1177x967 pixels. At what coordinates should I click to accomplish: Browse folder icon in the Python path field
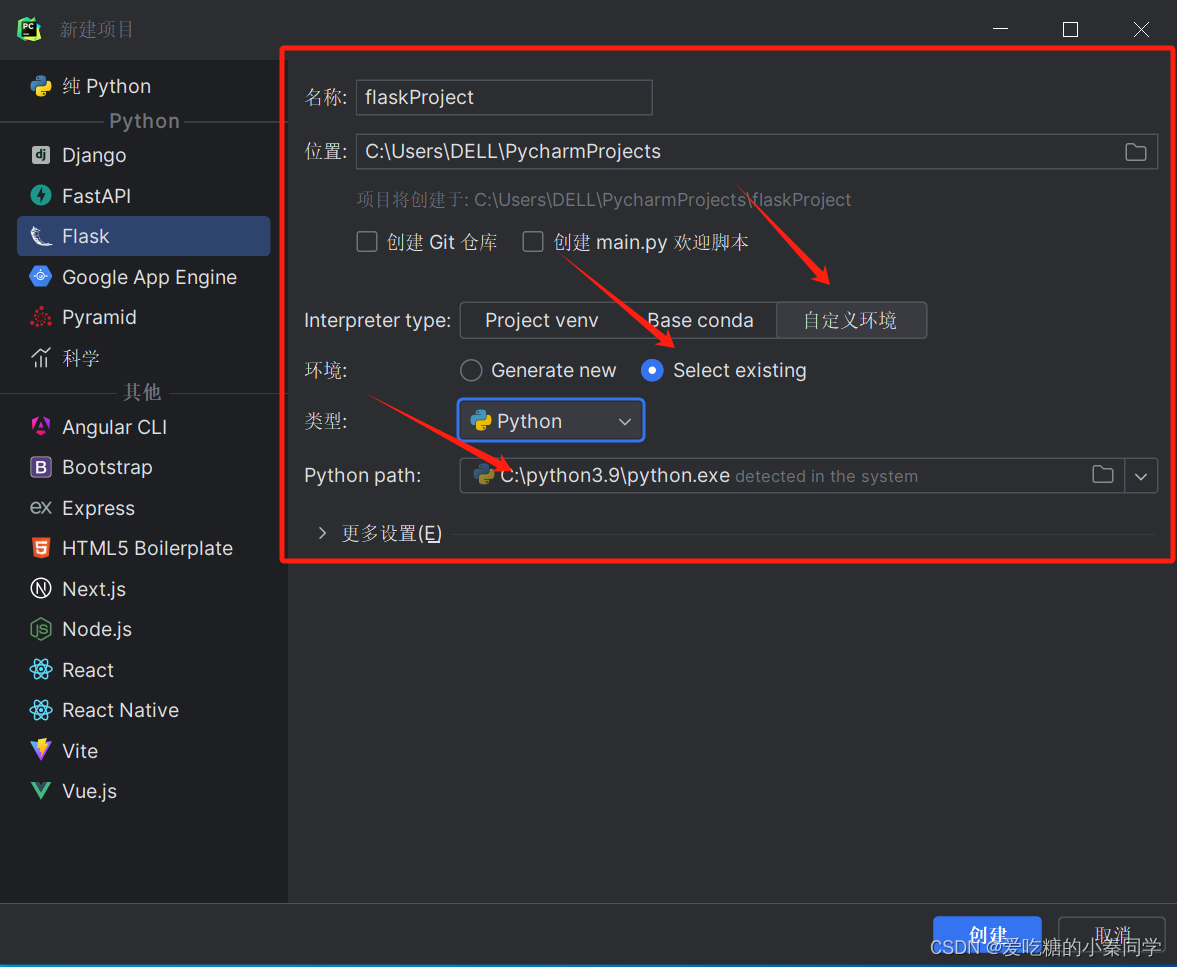(1103, 474)
